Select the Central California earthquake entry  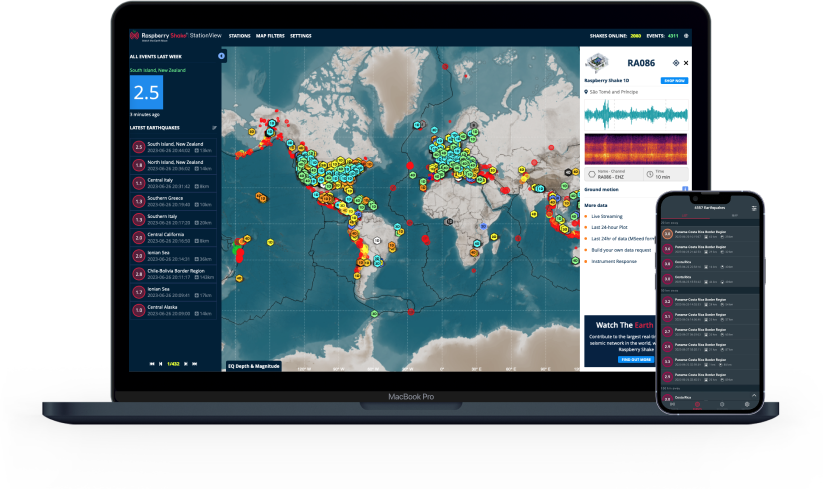[x=173, y=238]
